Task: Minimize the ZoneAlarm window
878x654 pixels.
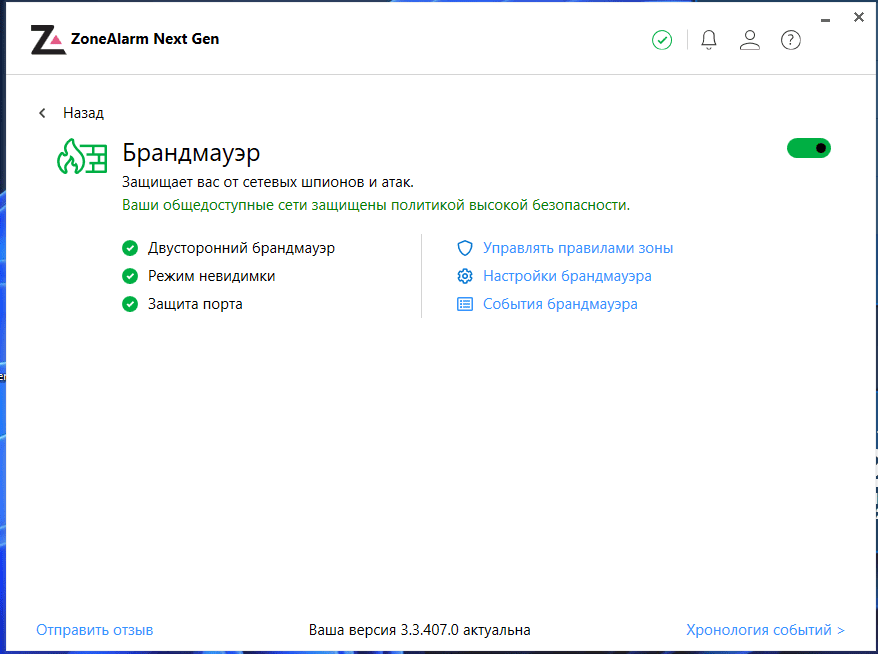Action: [825, 20]
